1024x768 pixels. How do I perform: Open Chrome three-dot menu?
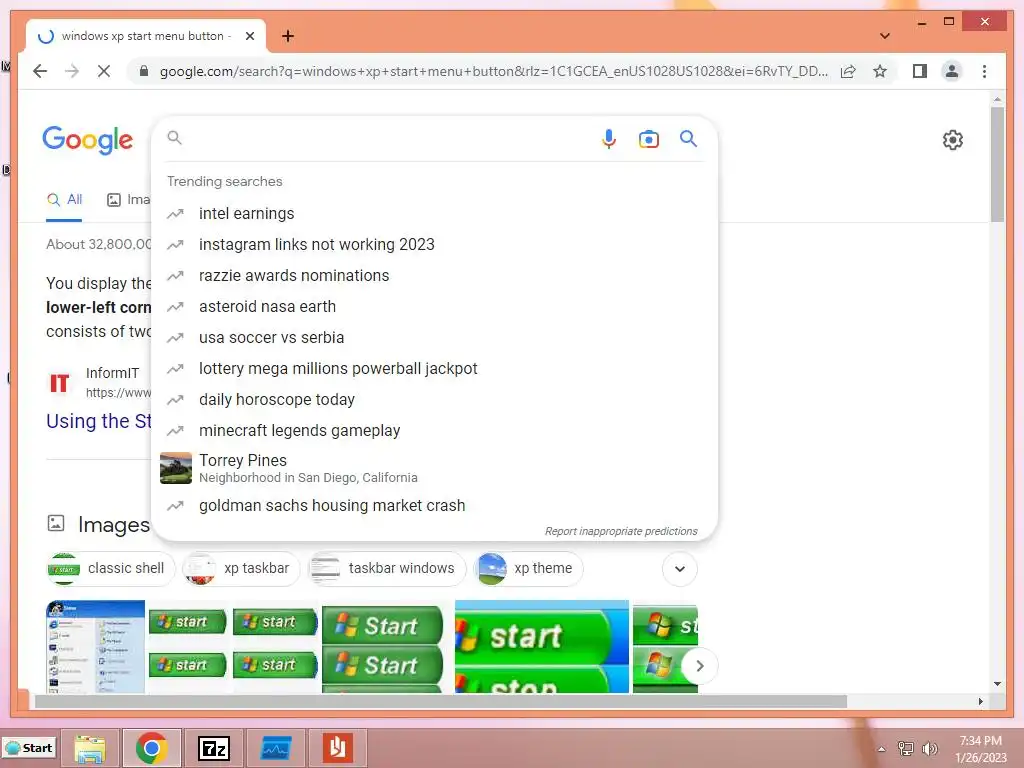pos(984,71)
